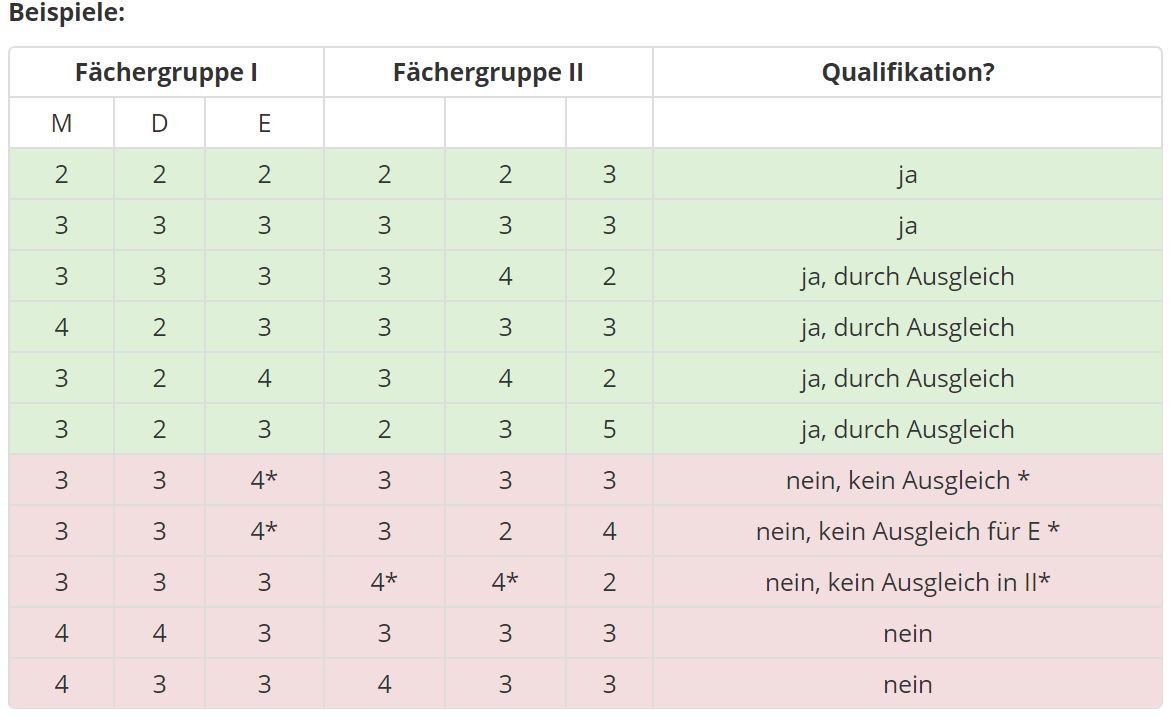Click the M grade 4 in the last row

click(x=62, y=685)
